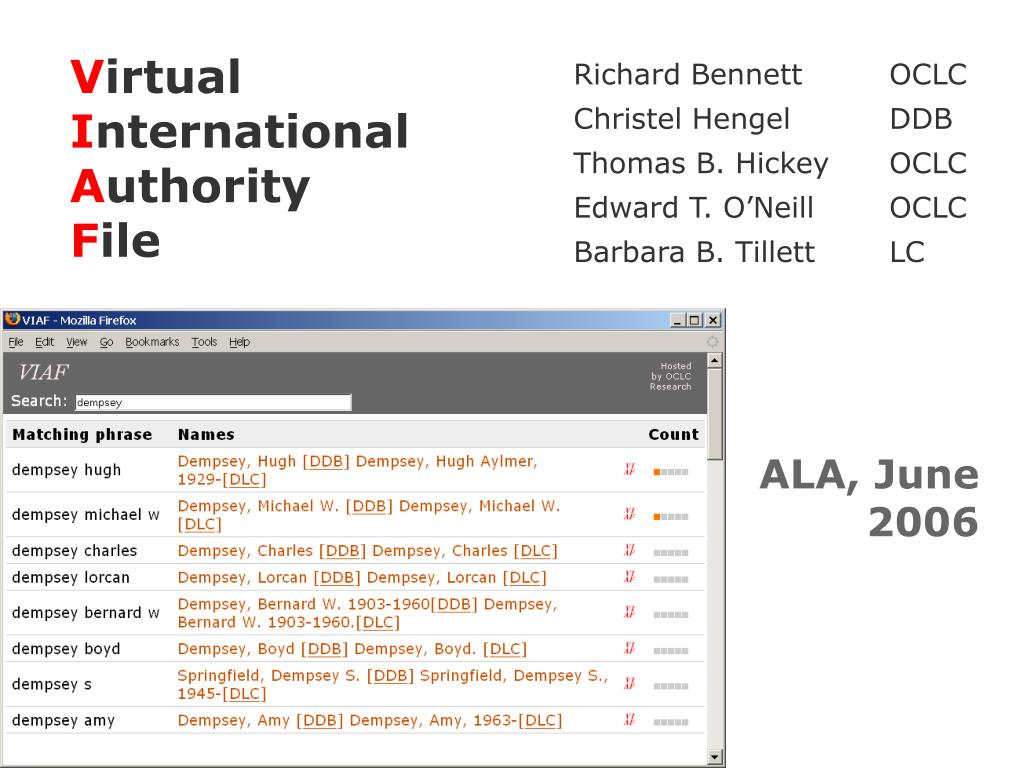Screen dimensions: 1024x768
Task: Click the Matching phrase column header
Action: pos(82,435)
